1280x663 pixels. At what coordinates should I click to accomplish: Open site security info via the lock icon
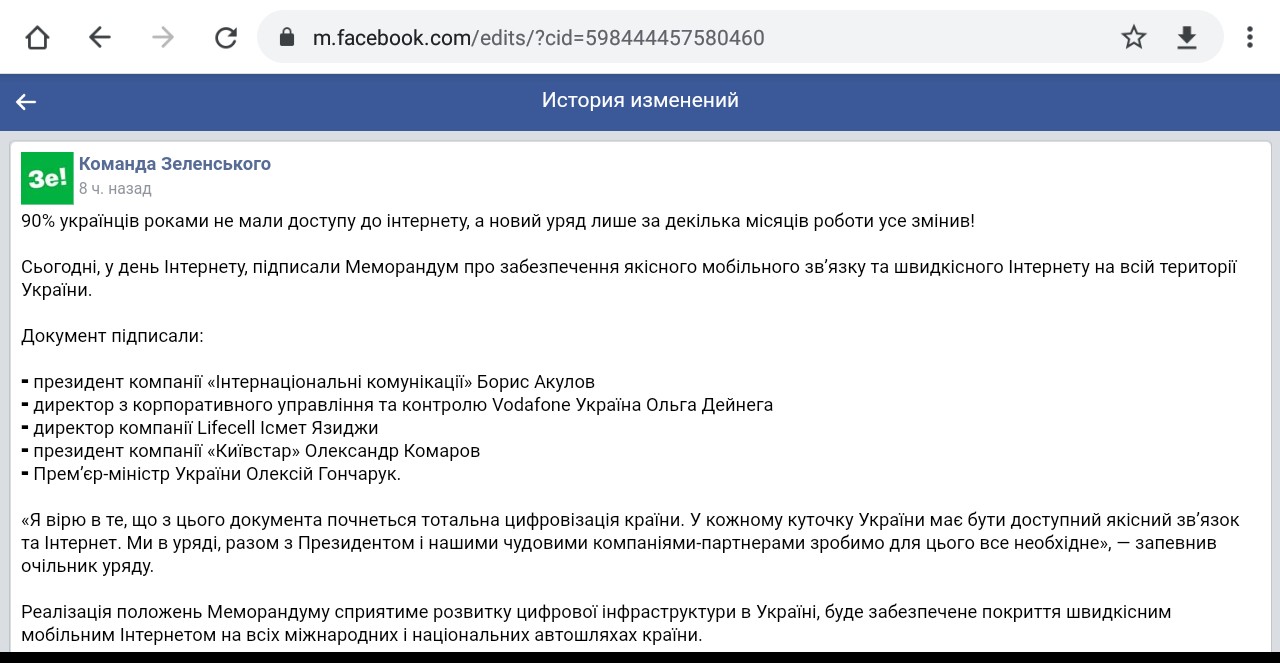pyautogui.click(x=287, y=38)
